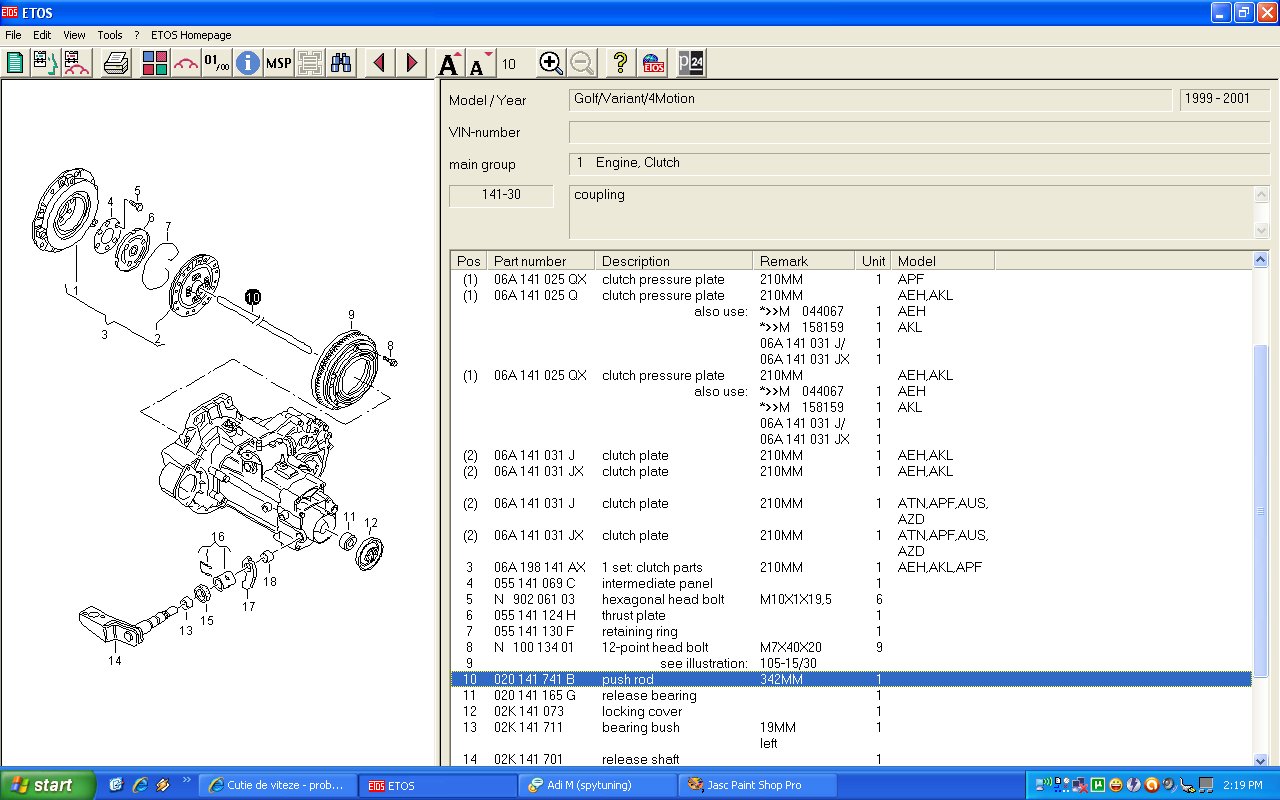Screen dimensions: 1280x800
Task: Select the release bearing row 020 141 165 G
Action: tap(851, 695)
